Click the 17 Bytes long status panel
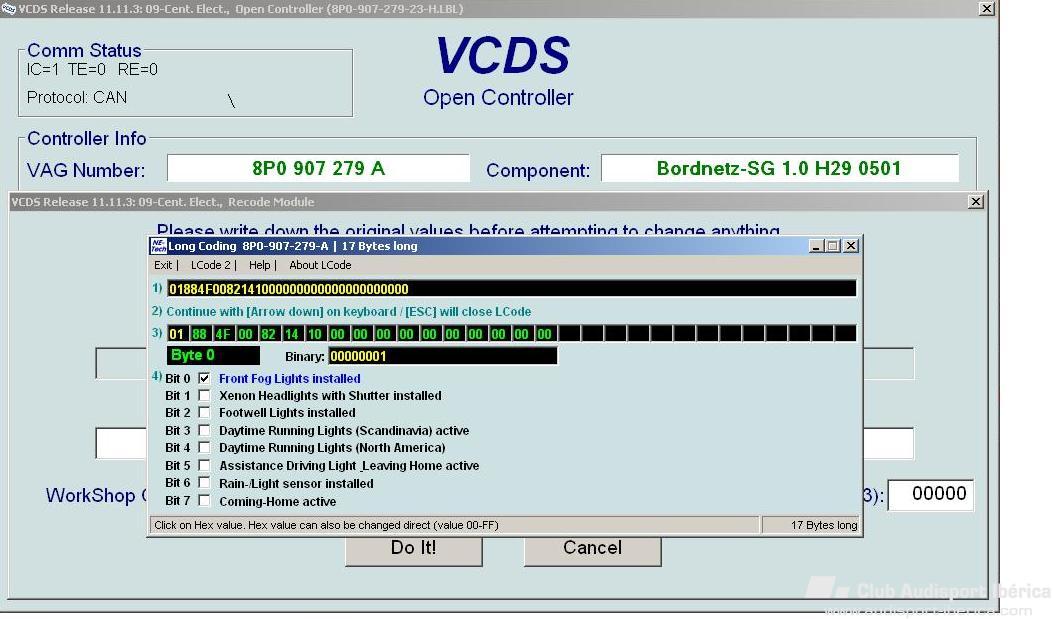The width and height of the screenshot is (1053, 619). coord(811,525)
